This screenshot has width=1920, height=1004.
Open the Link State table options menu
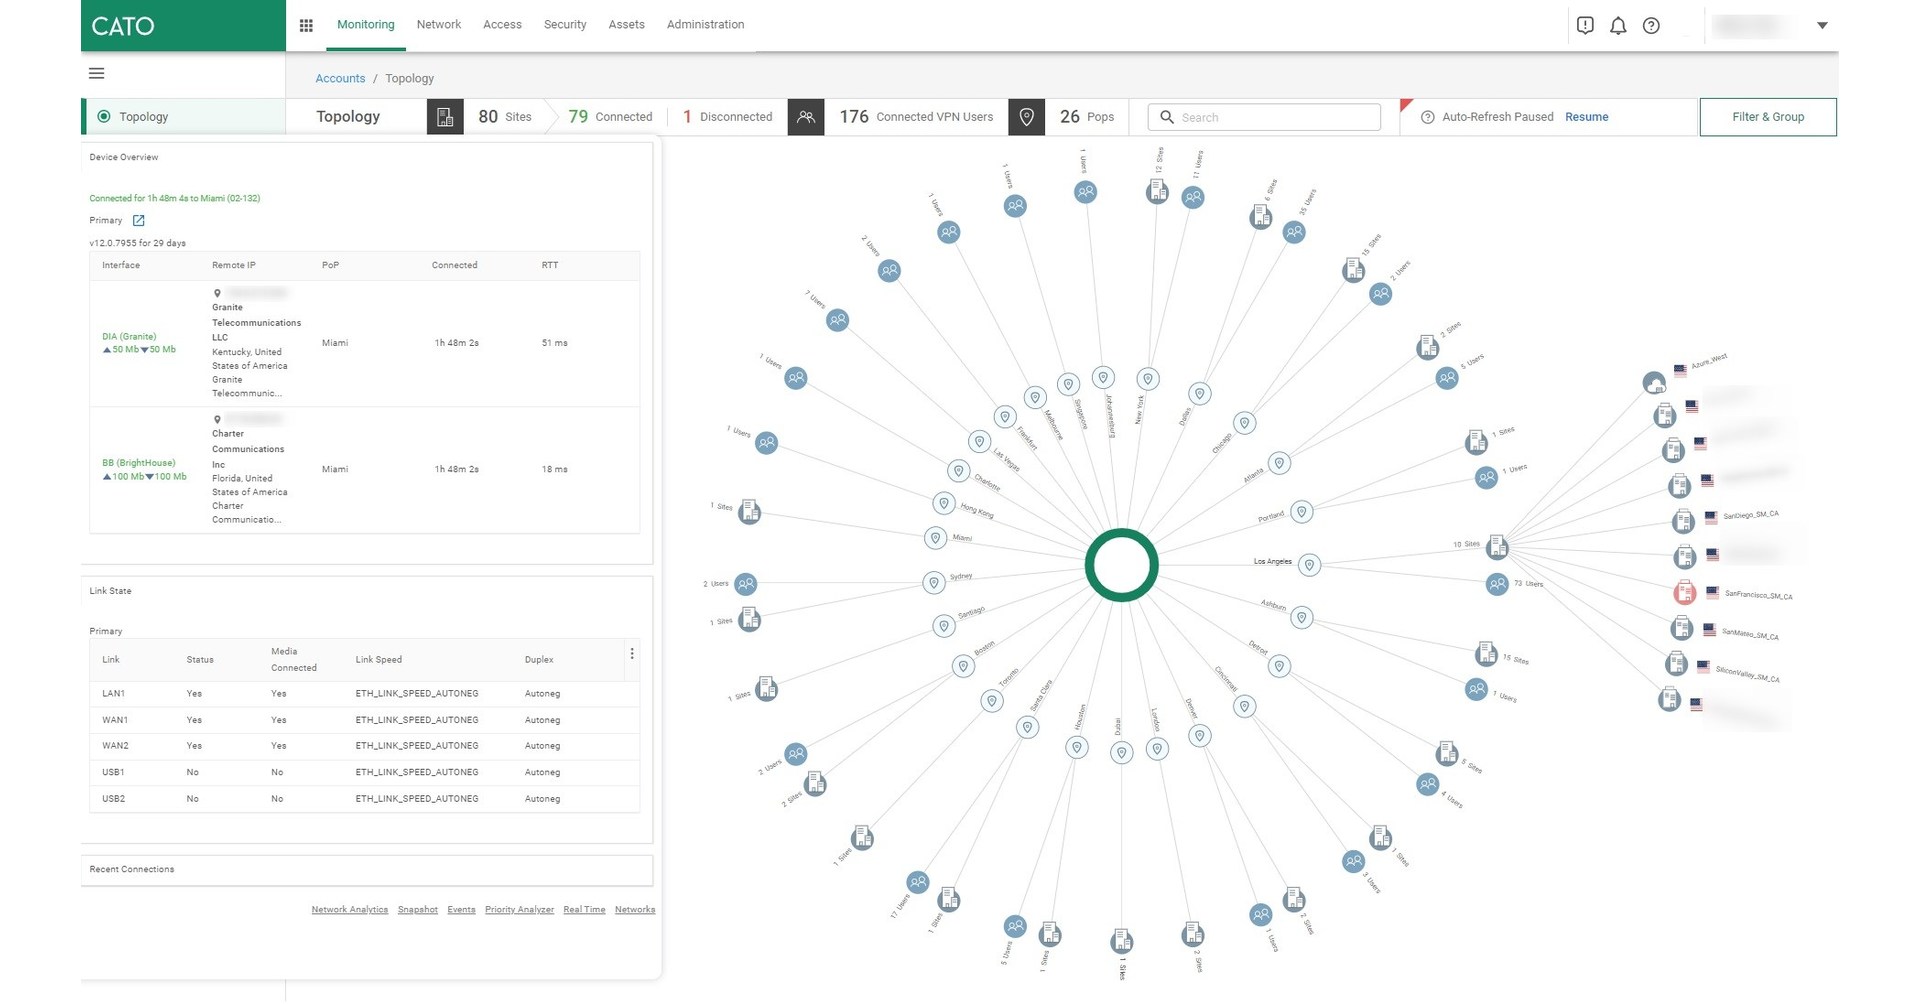pos(632,653)
